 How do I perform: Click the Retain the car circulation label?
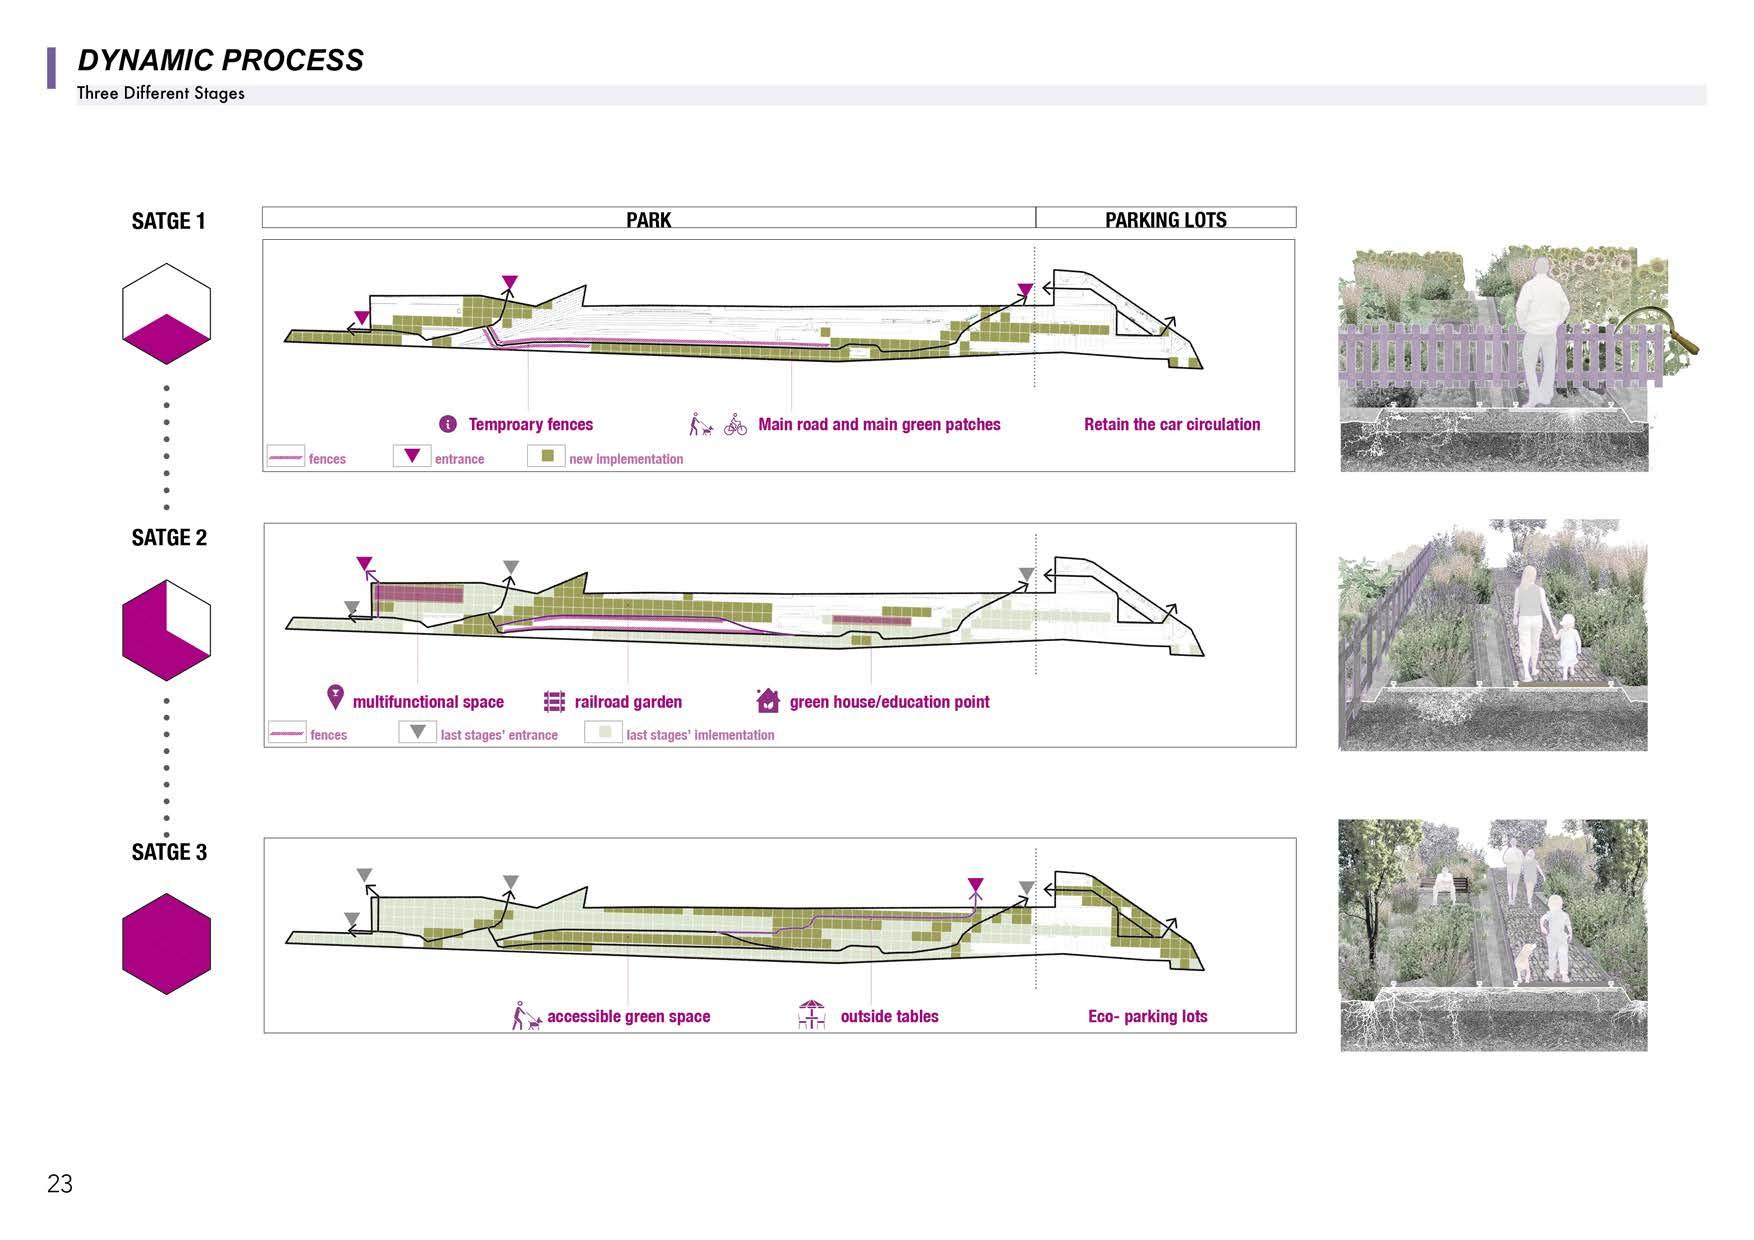click(x=1172, y=424)
